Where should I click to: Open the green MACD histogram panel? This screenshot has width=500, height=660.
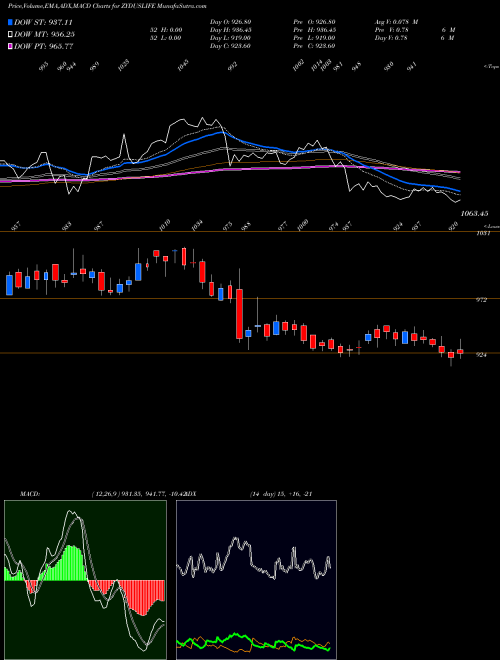[85, 580]
